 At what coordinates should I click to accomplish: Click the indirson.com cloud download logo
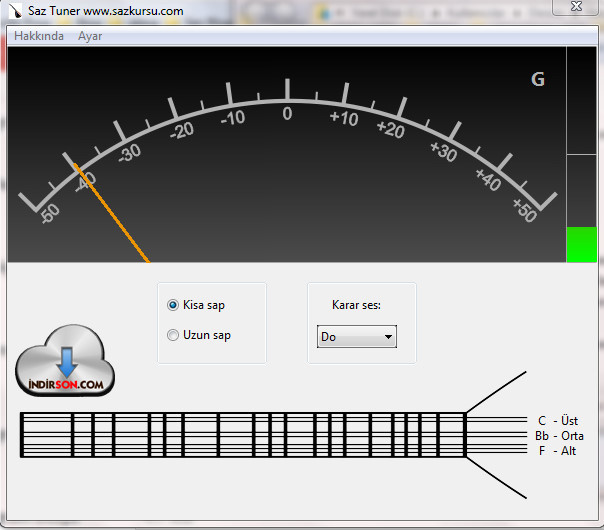click(x=65, y=360)
